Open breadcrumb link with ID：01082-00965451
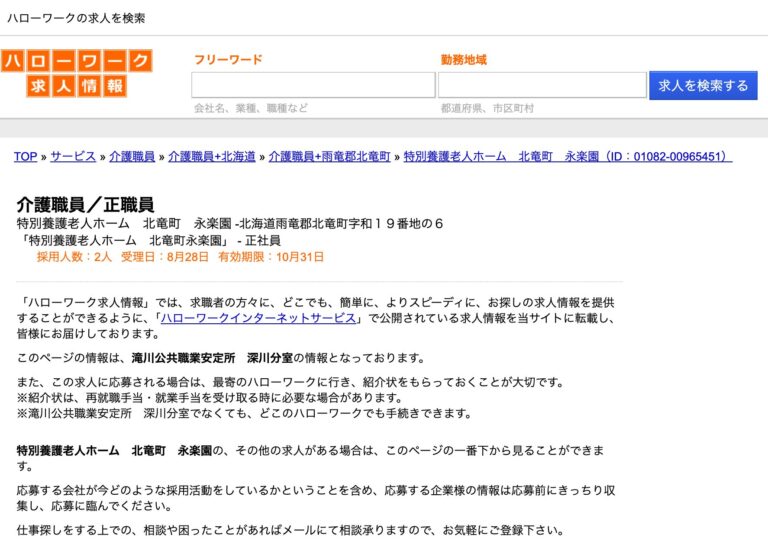 567,157
